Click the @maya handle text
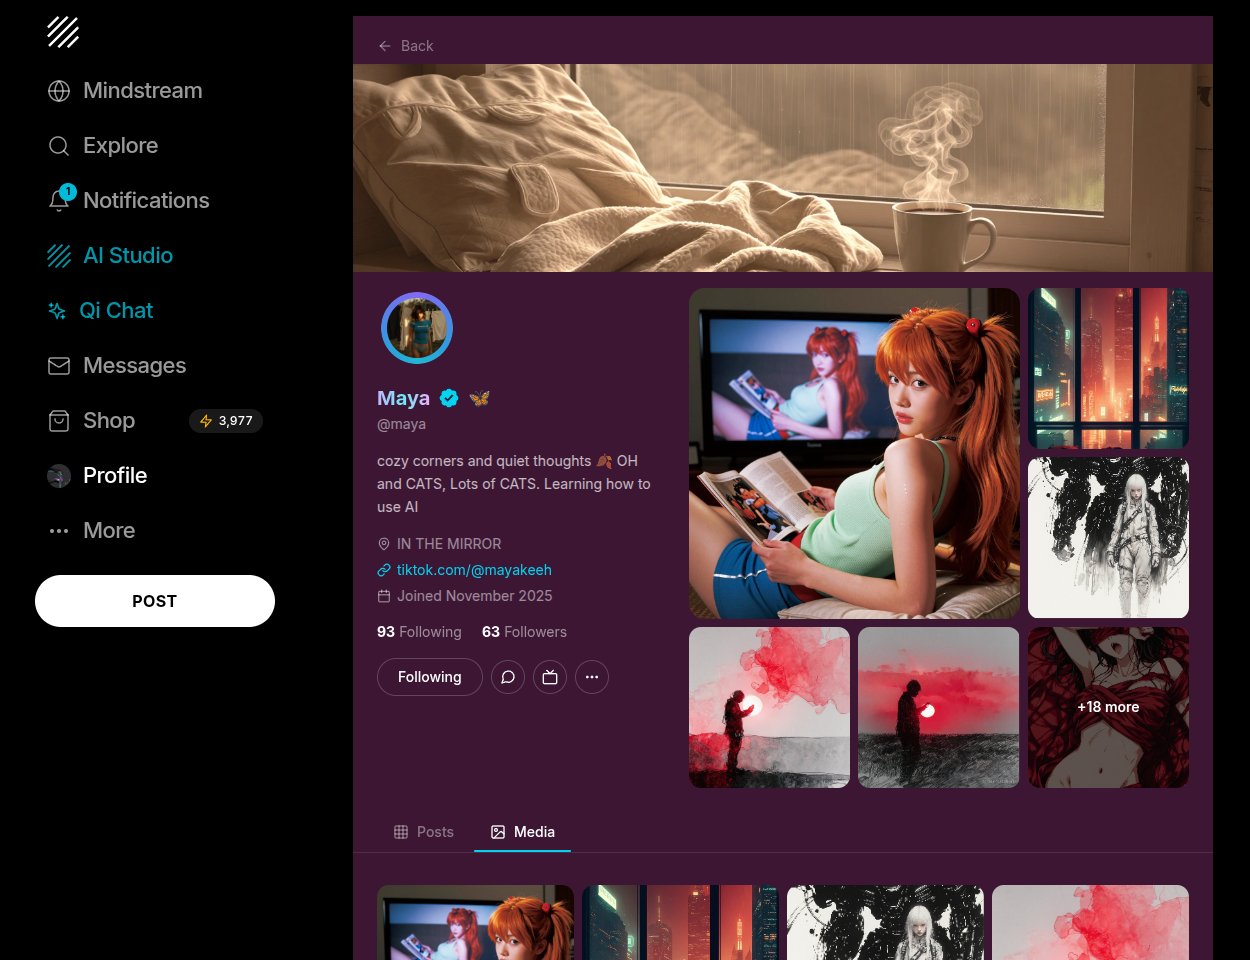Image resolution: width=1250 pixels, height=960 pixels. 401,424
